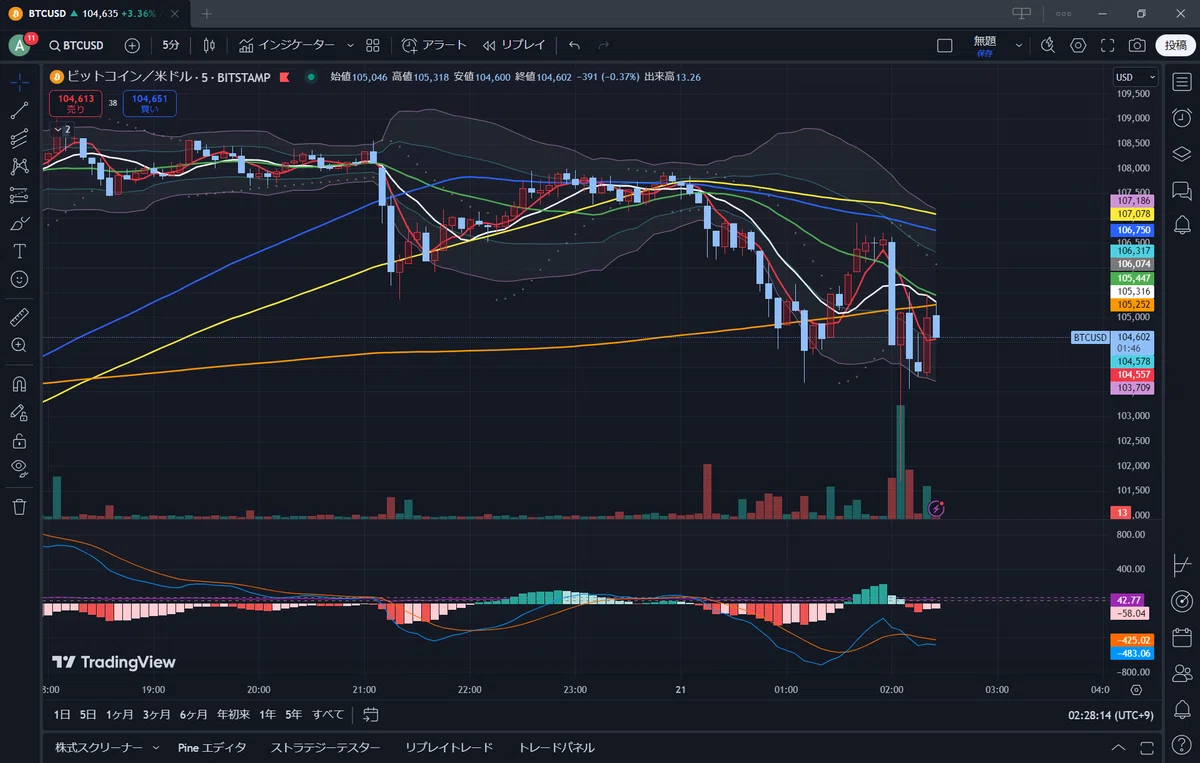1200x763 pixels.
Task: Toggle lock all drawing tools
Action: (19, 440)
